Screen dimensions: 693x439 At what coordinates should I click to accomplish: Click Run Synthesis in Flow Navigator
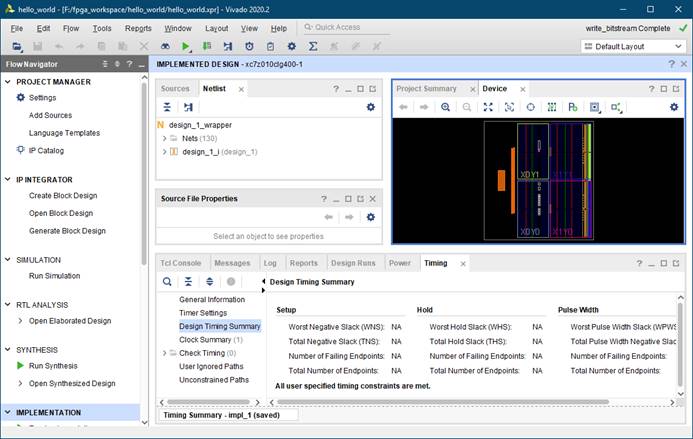point(53,366)
